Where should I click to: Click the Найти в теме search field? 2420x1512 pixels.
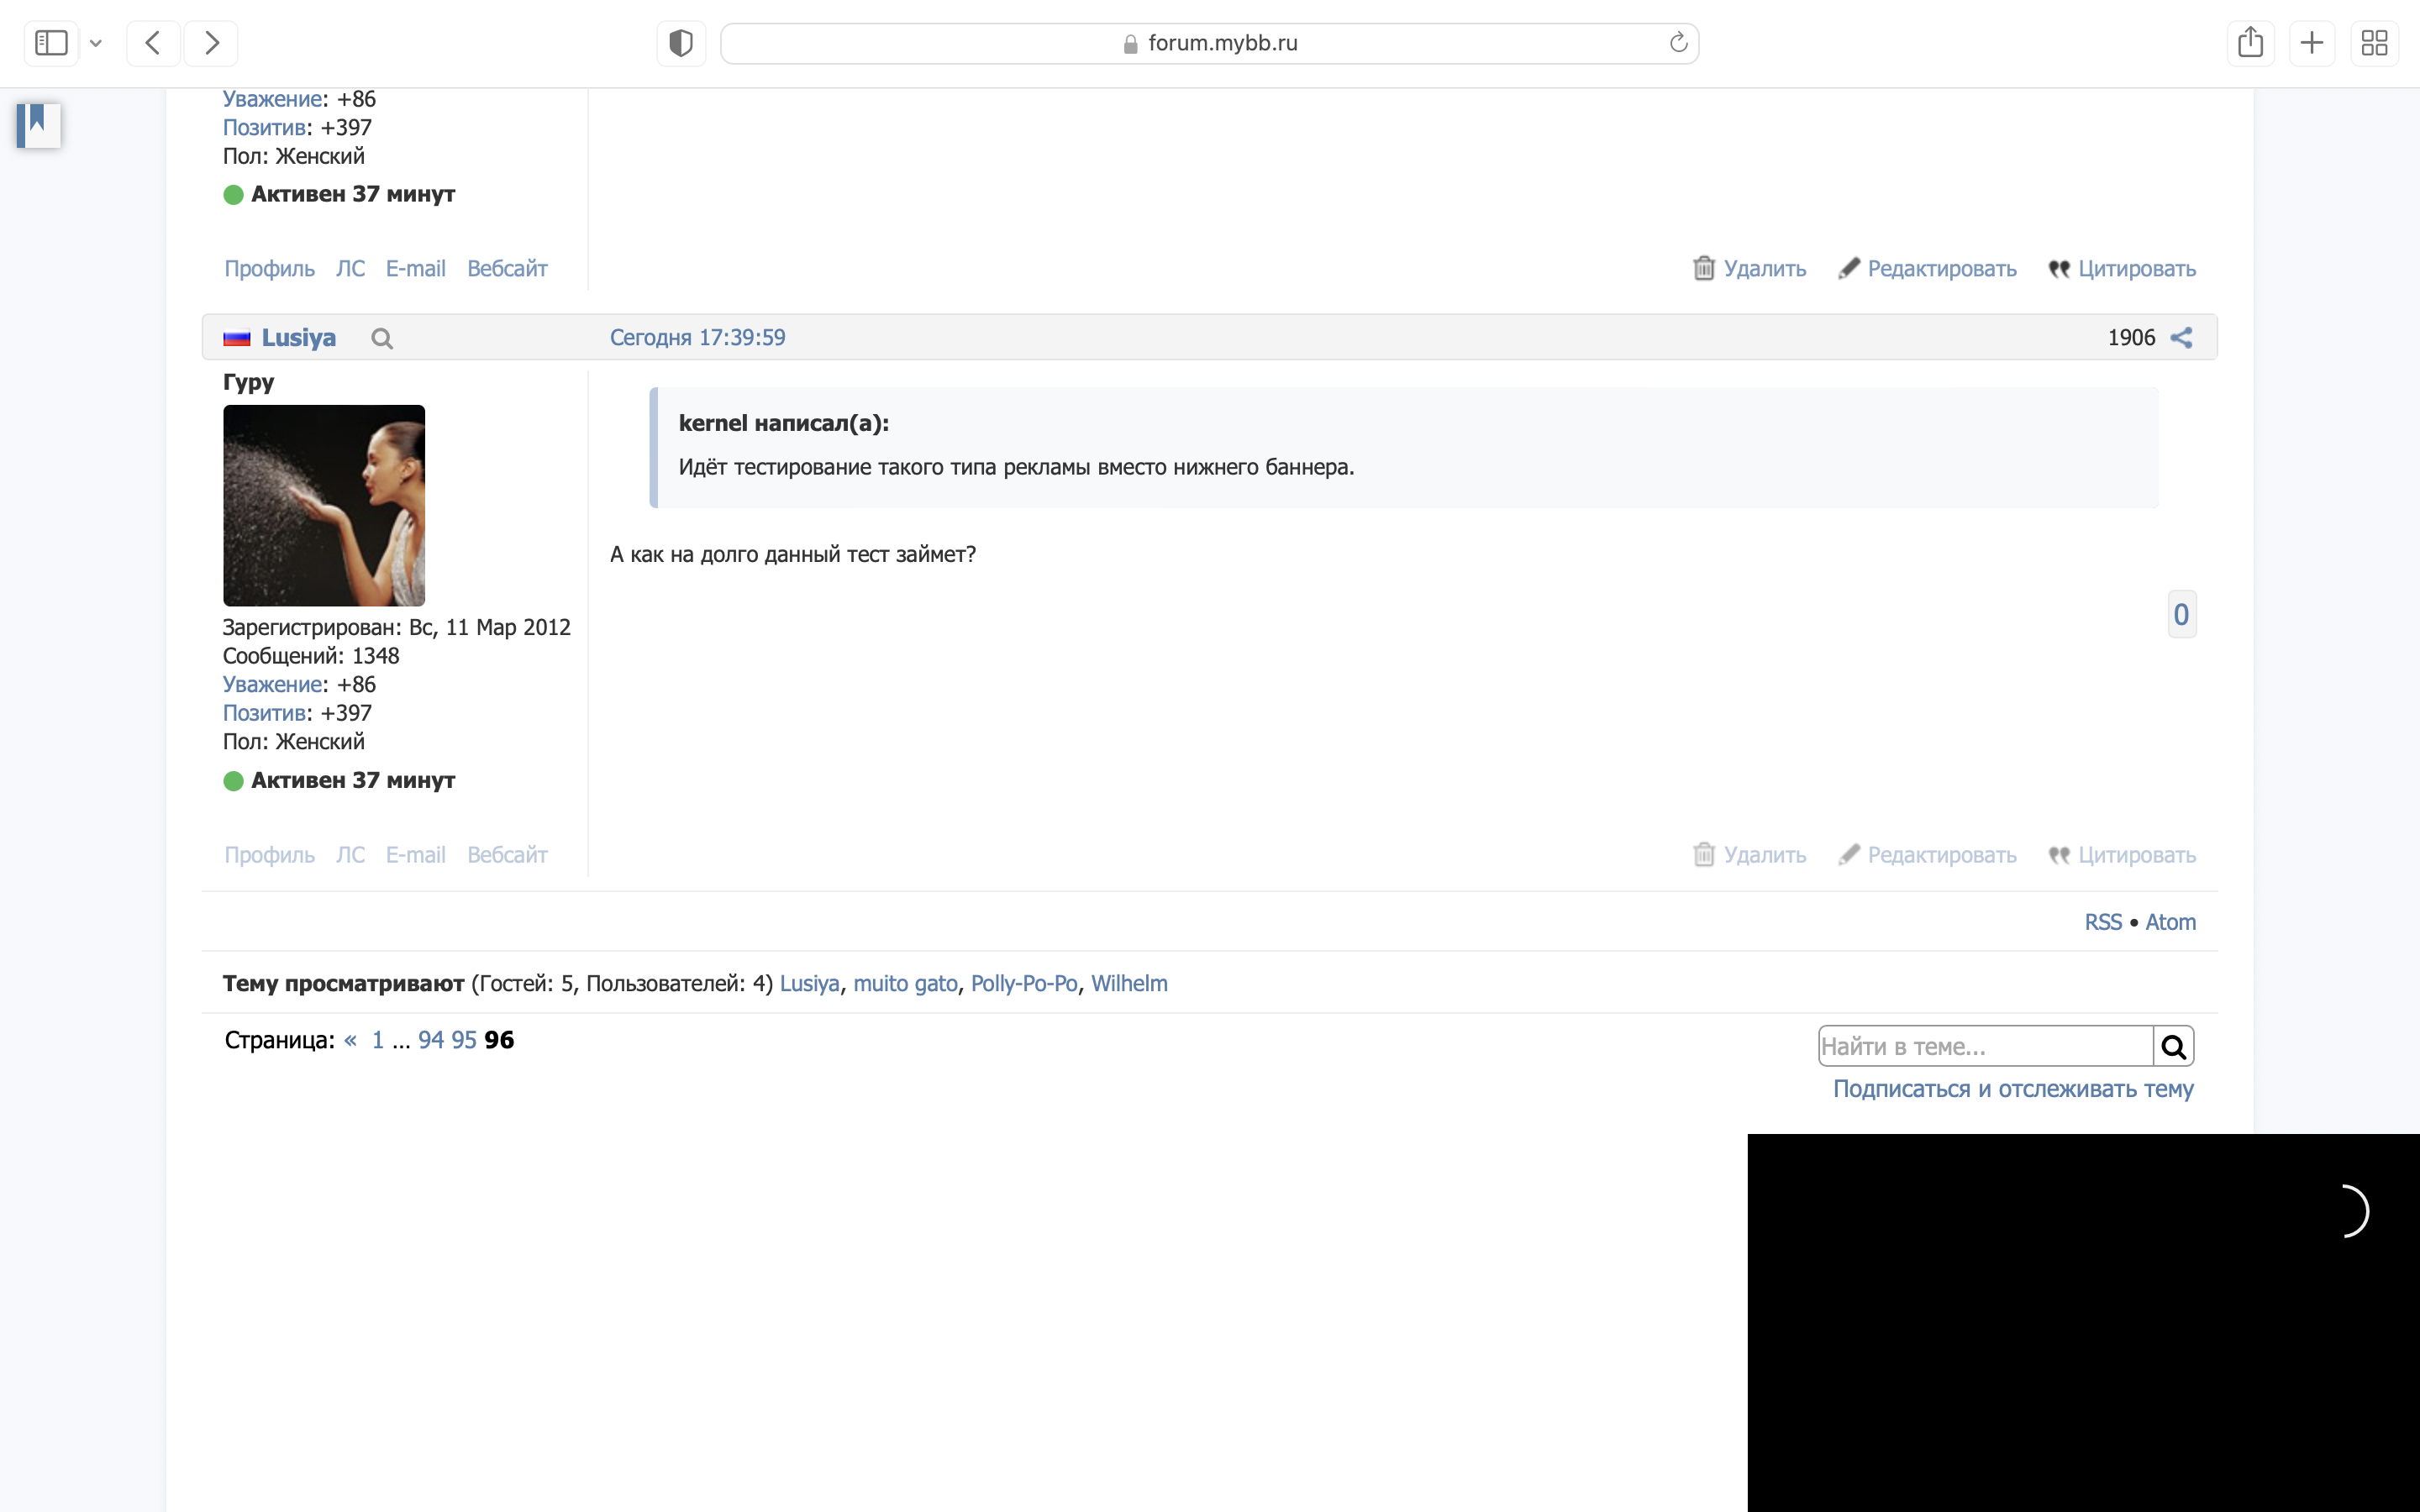pyautogui.click(x=1985, y=1046)
